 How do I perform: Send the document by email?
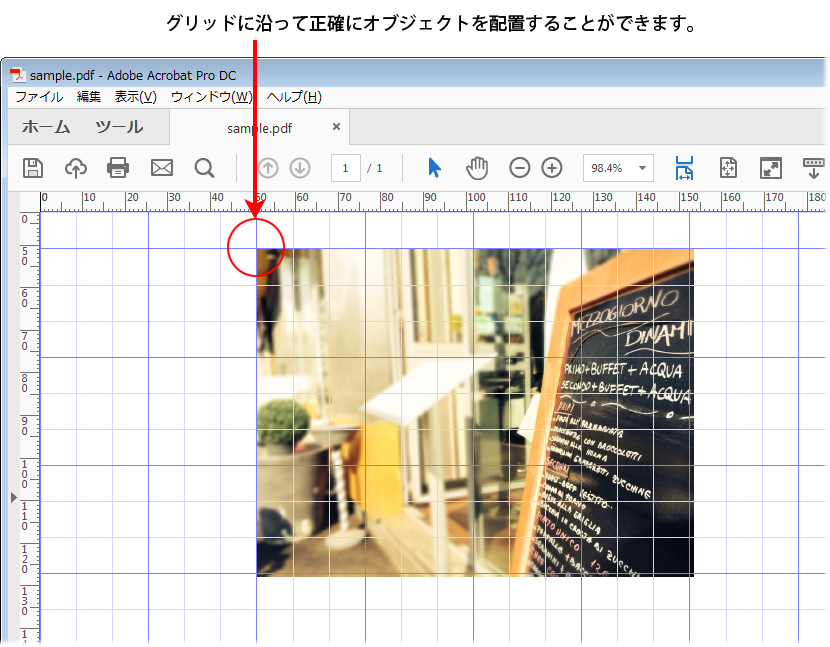[x=161, y=167]
